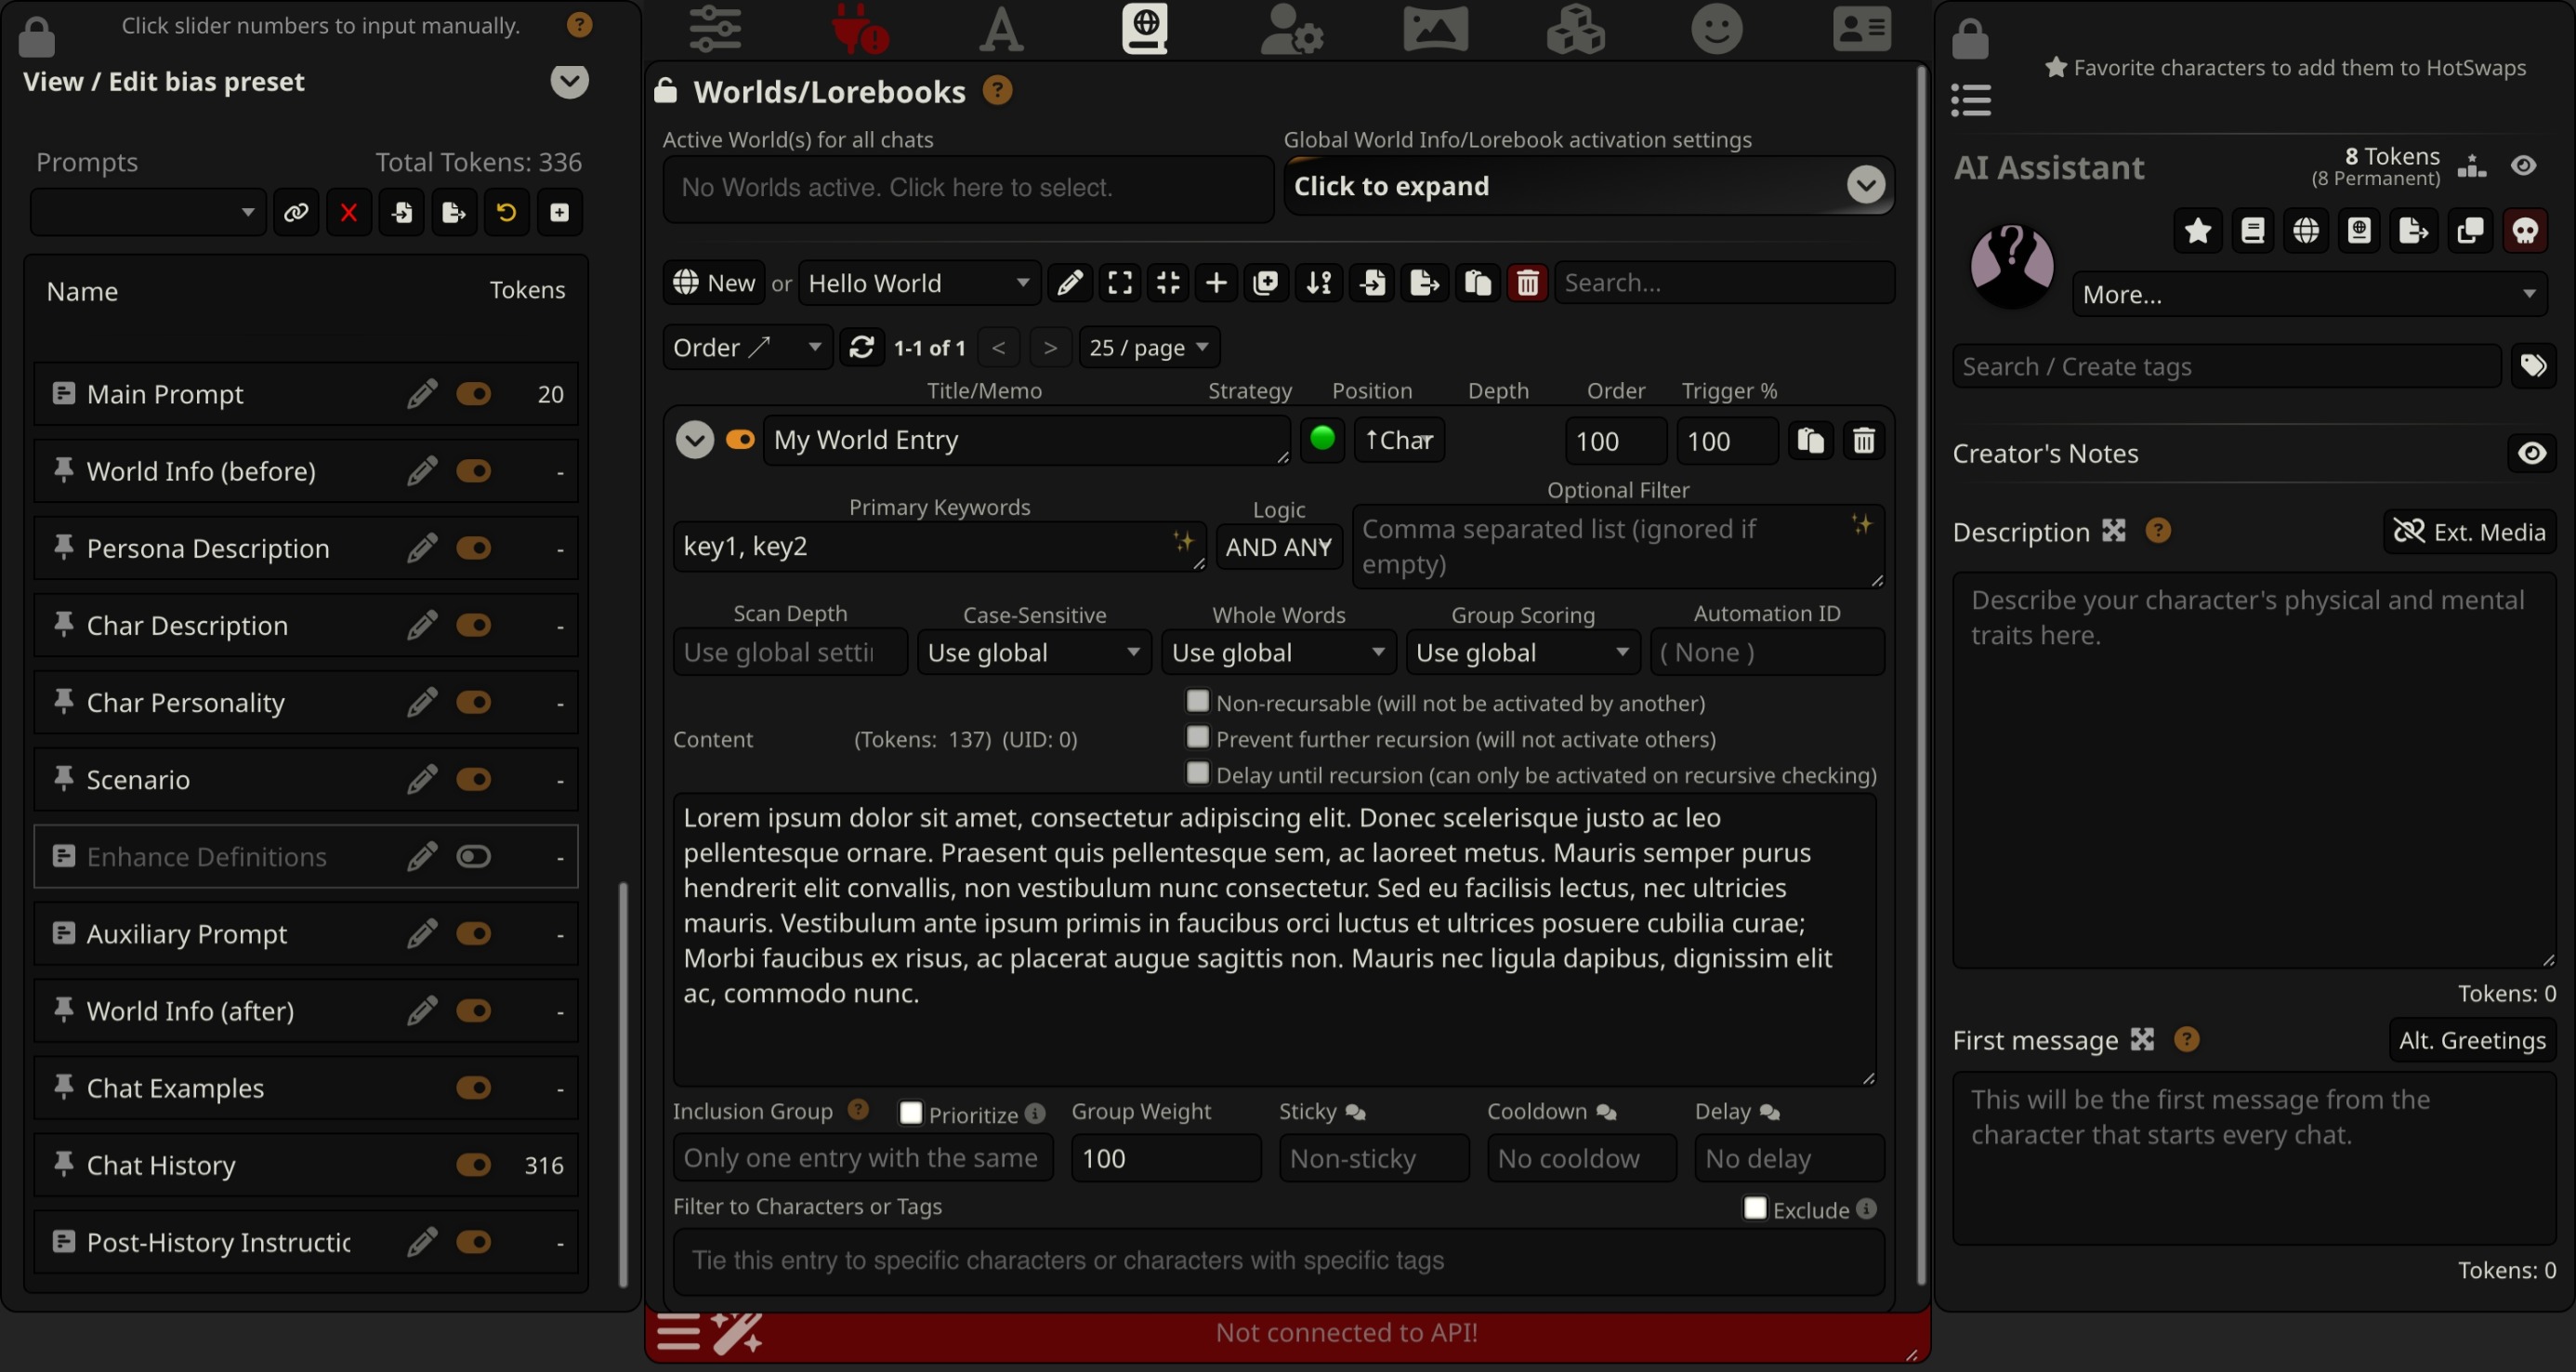
Task: Edit the Main Prompt pencil icon
Action: pyautogui.click(x=422, y=394)
